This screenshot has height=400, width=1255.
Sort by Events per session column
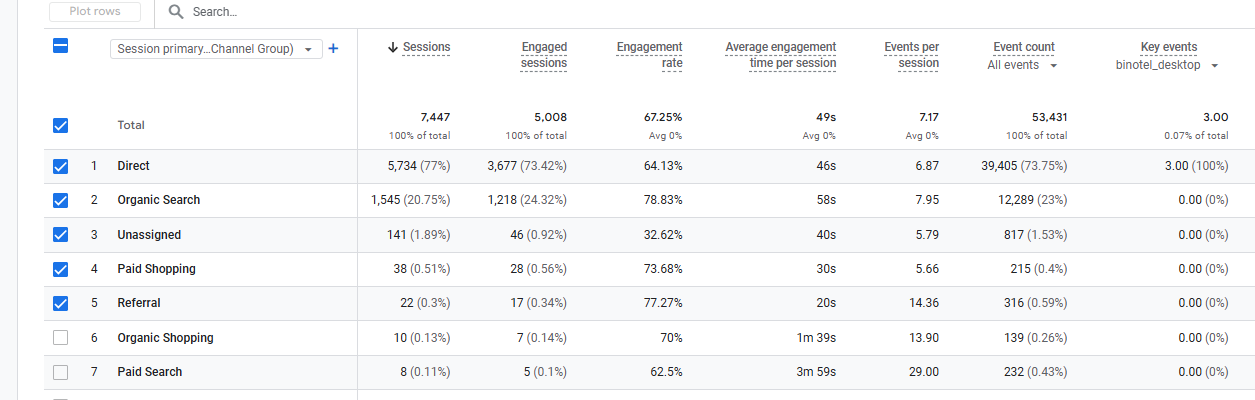click(911, 55)
